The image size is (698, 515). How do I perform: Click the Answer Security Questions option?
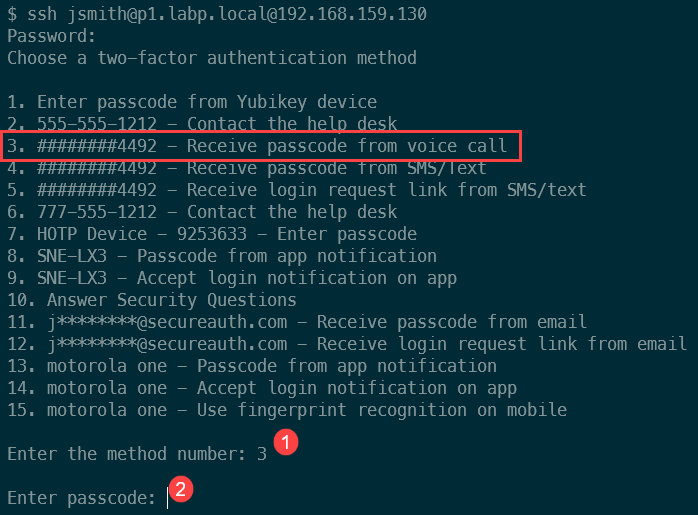click(x=152, y=300)
